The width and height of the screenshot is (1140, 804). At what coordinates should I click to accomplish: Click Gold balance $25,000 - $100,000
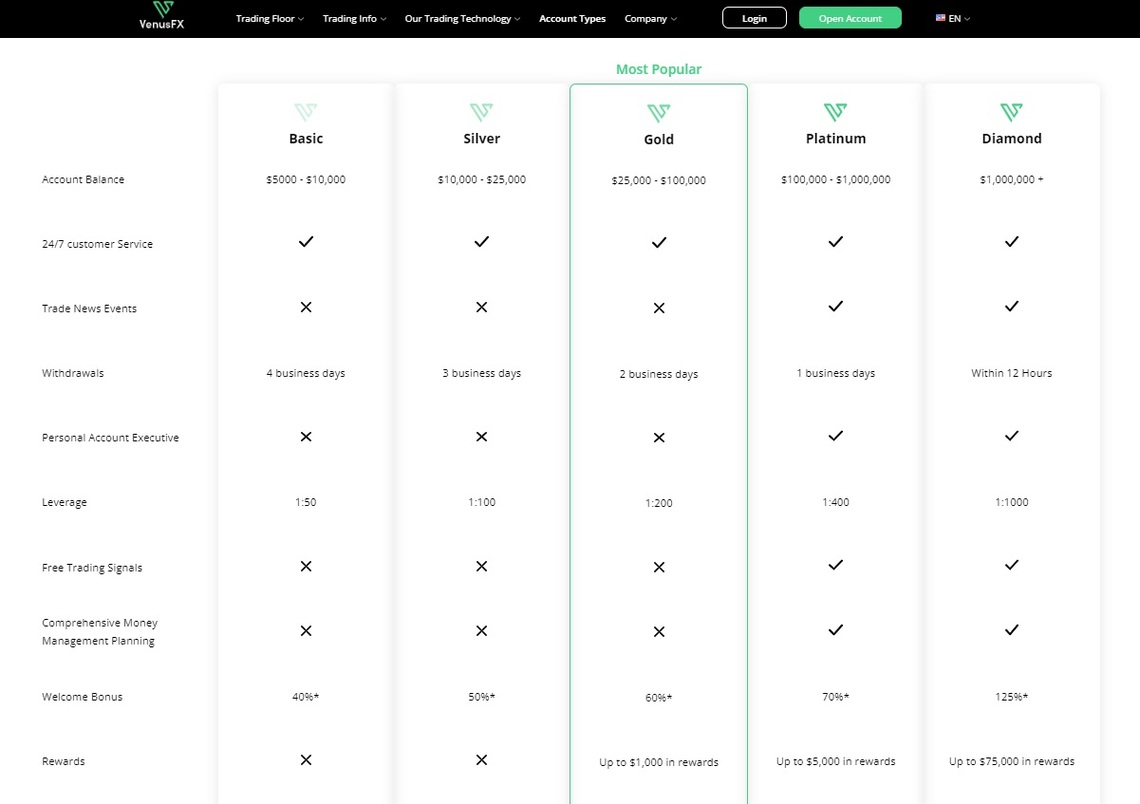(659, 180)
